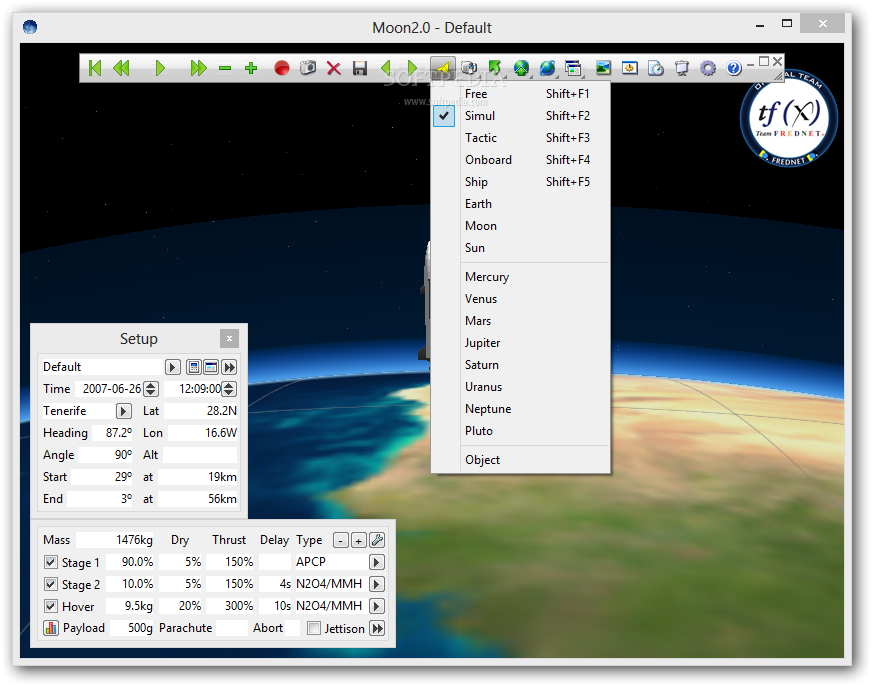Click the time 12:09:00 spinner arrows
The height and width of the screenshot is (686, 872).
pyautogui.click(x=229, y=389)
